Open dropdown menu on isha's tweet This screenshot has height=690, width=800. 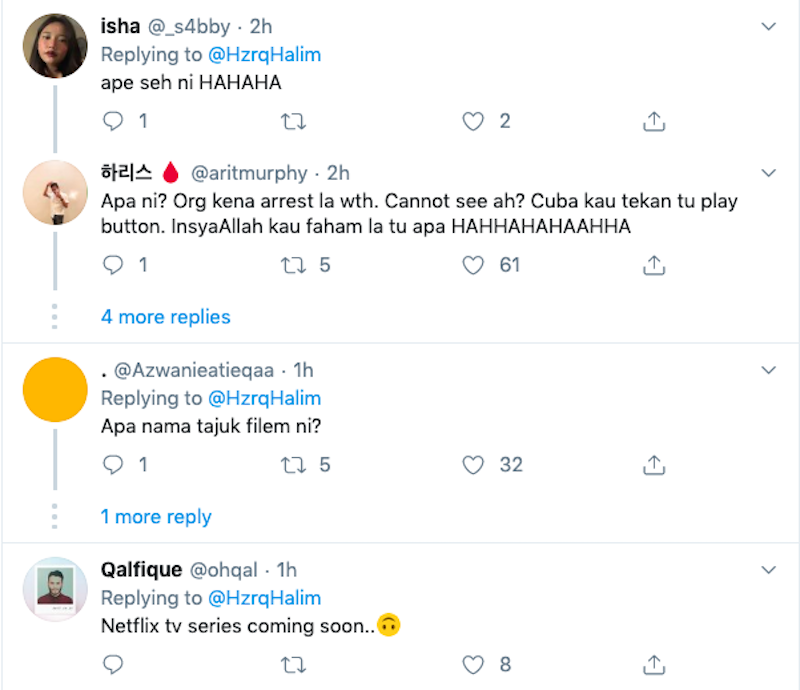click(768, 26)
